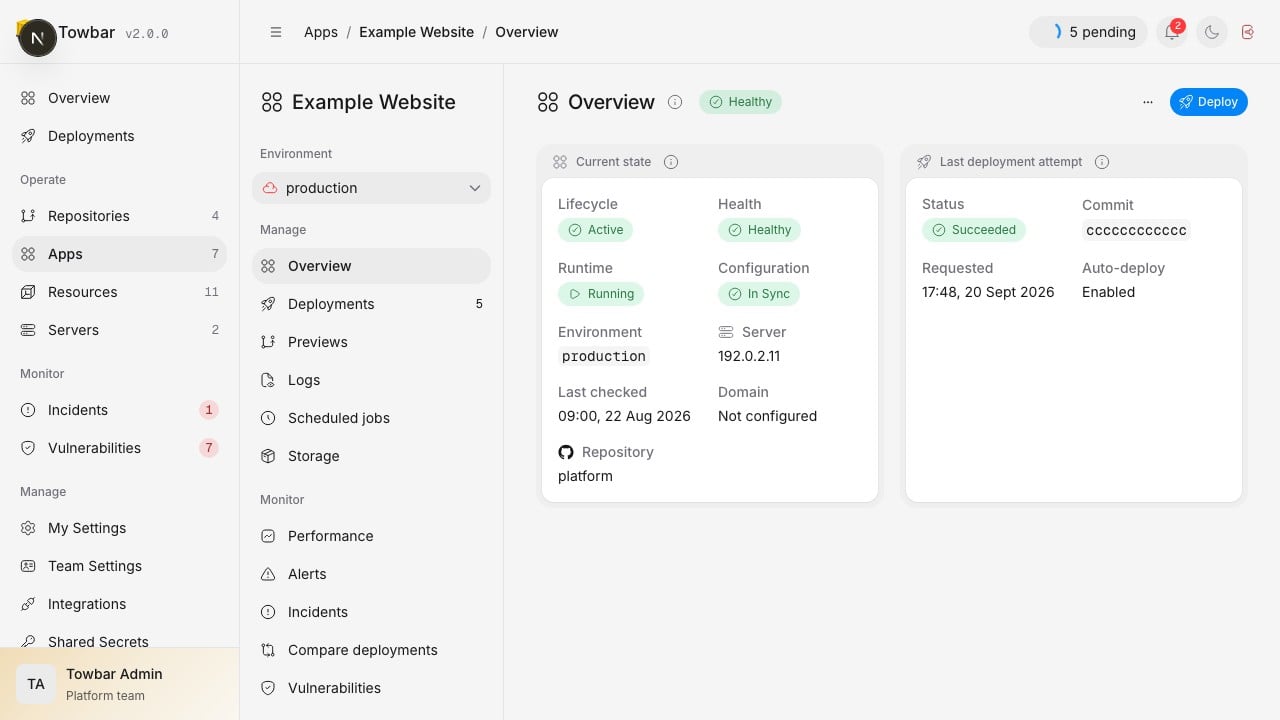The image size is (1280, 720).
Task: Open the three-dot more options menu
Action: (x=1148, y=102)
